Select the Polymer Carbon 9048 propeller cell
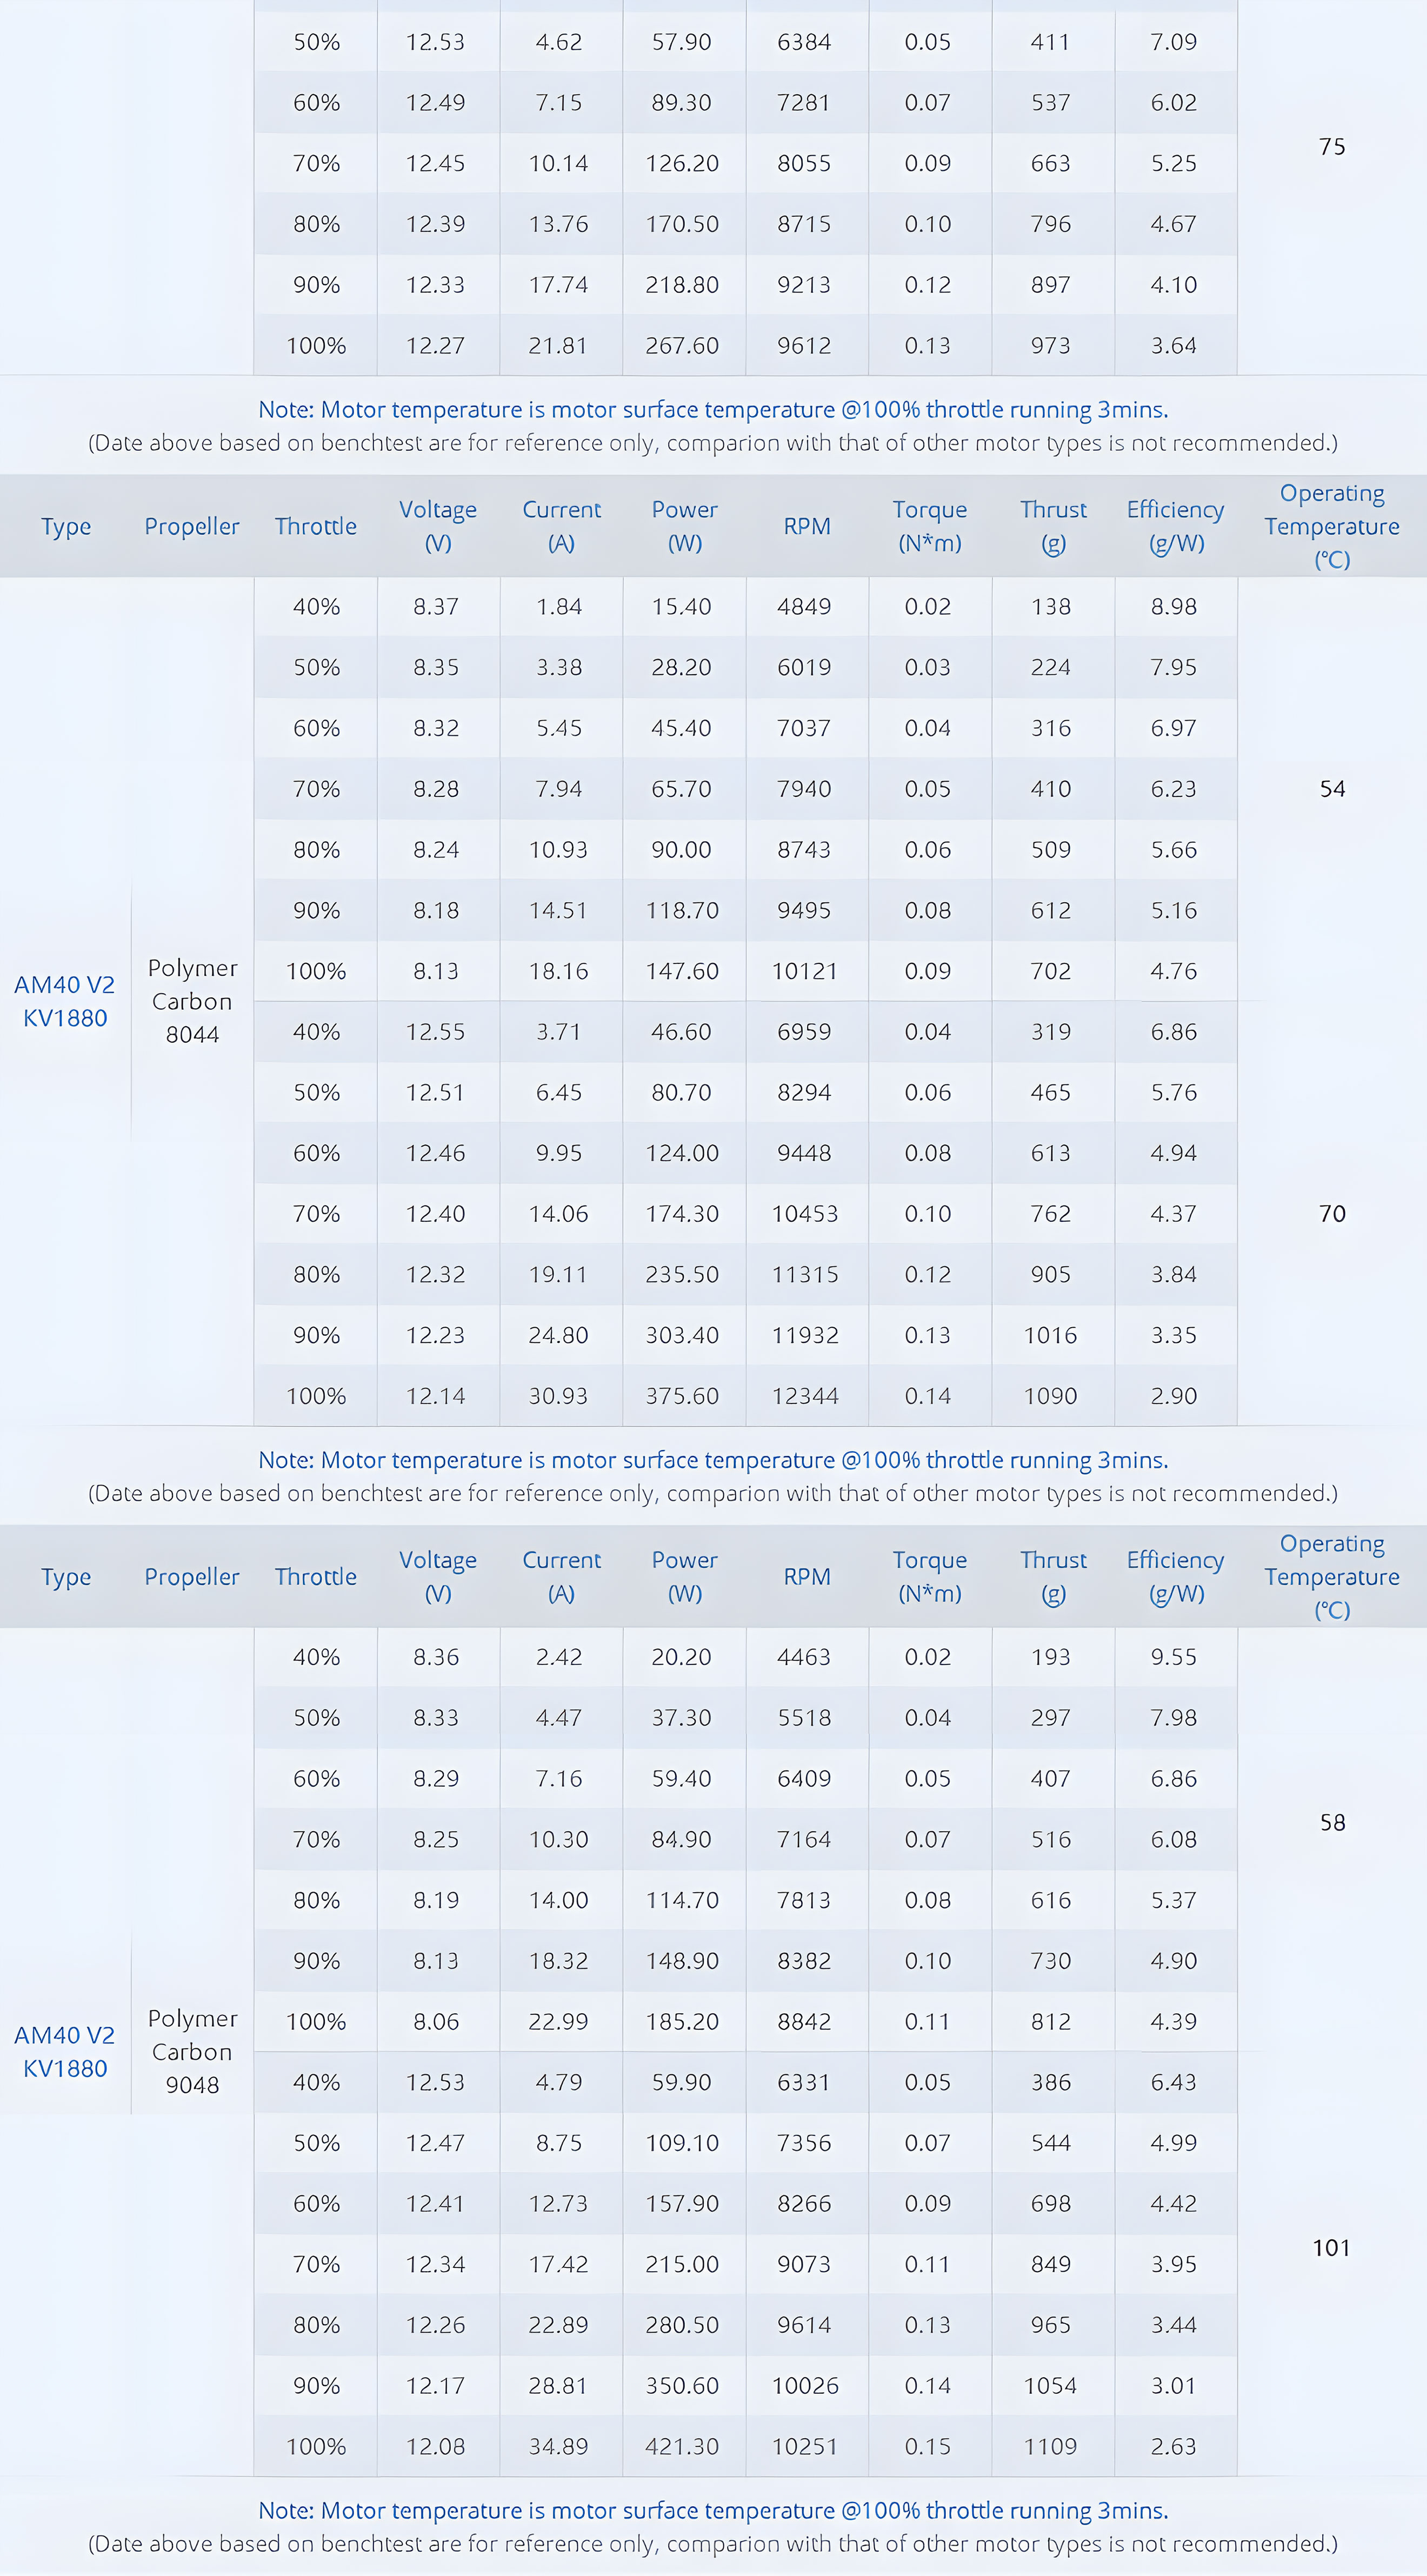 (x=192, y=2051)
